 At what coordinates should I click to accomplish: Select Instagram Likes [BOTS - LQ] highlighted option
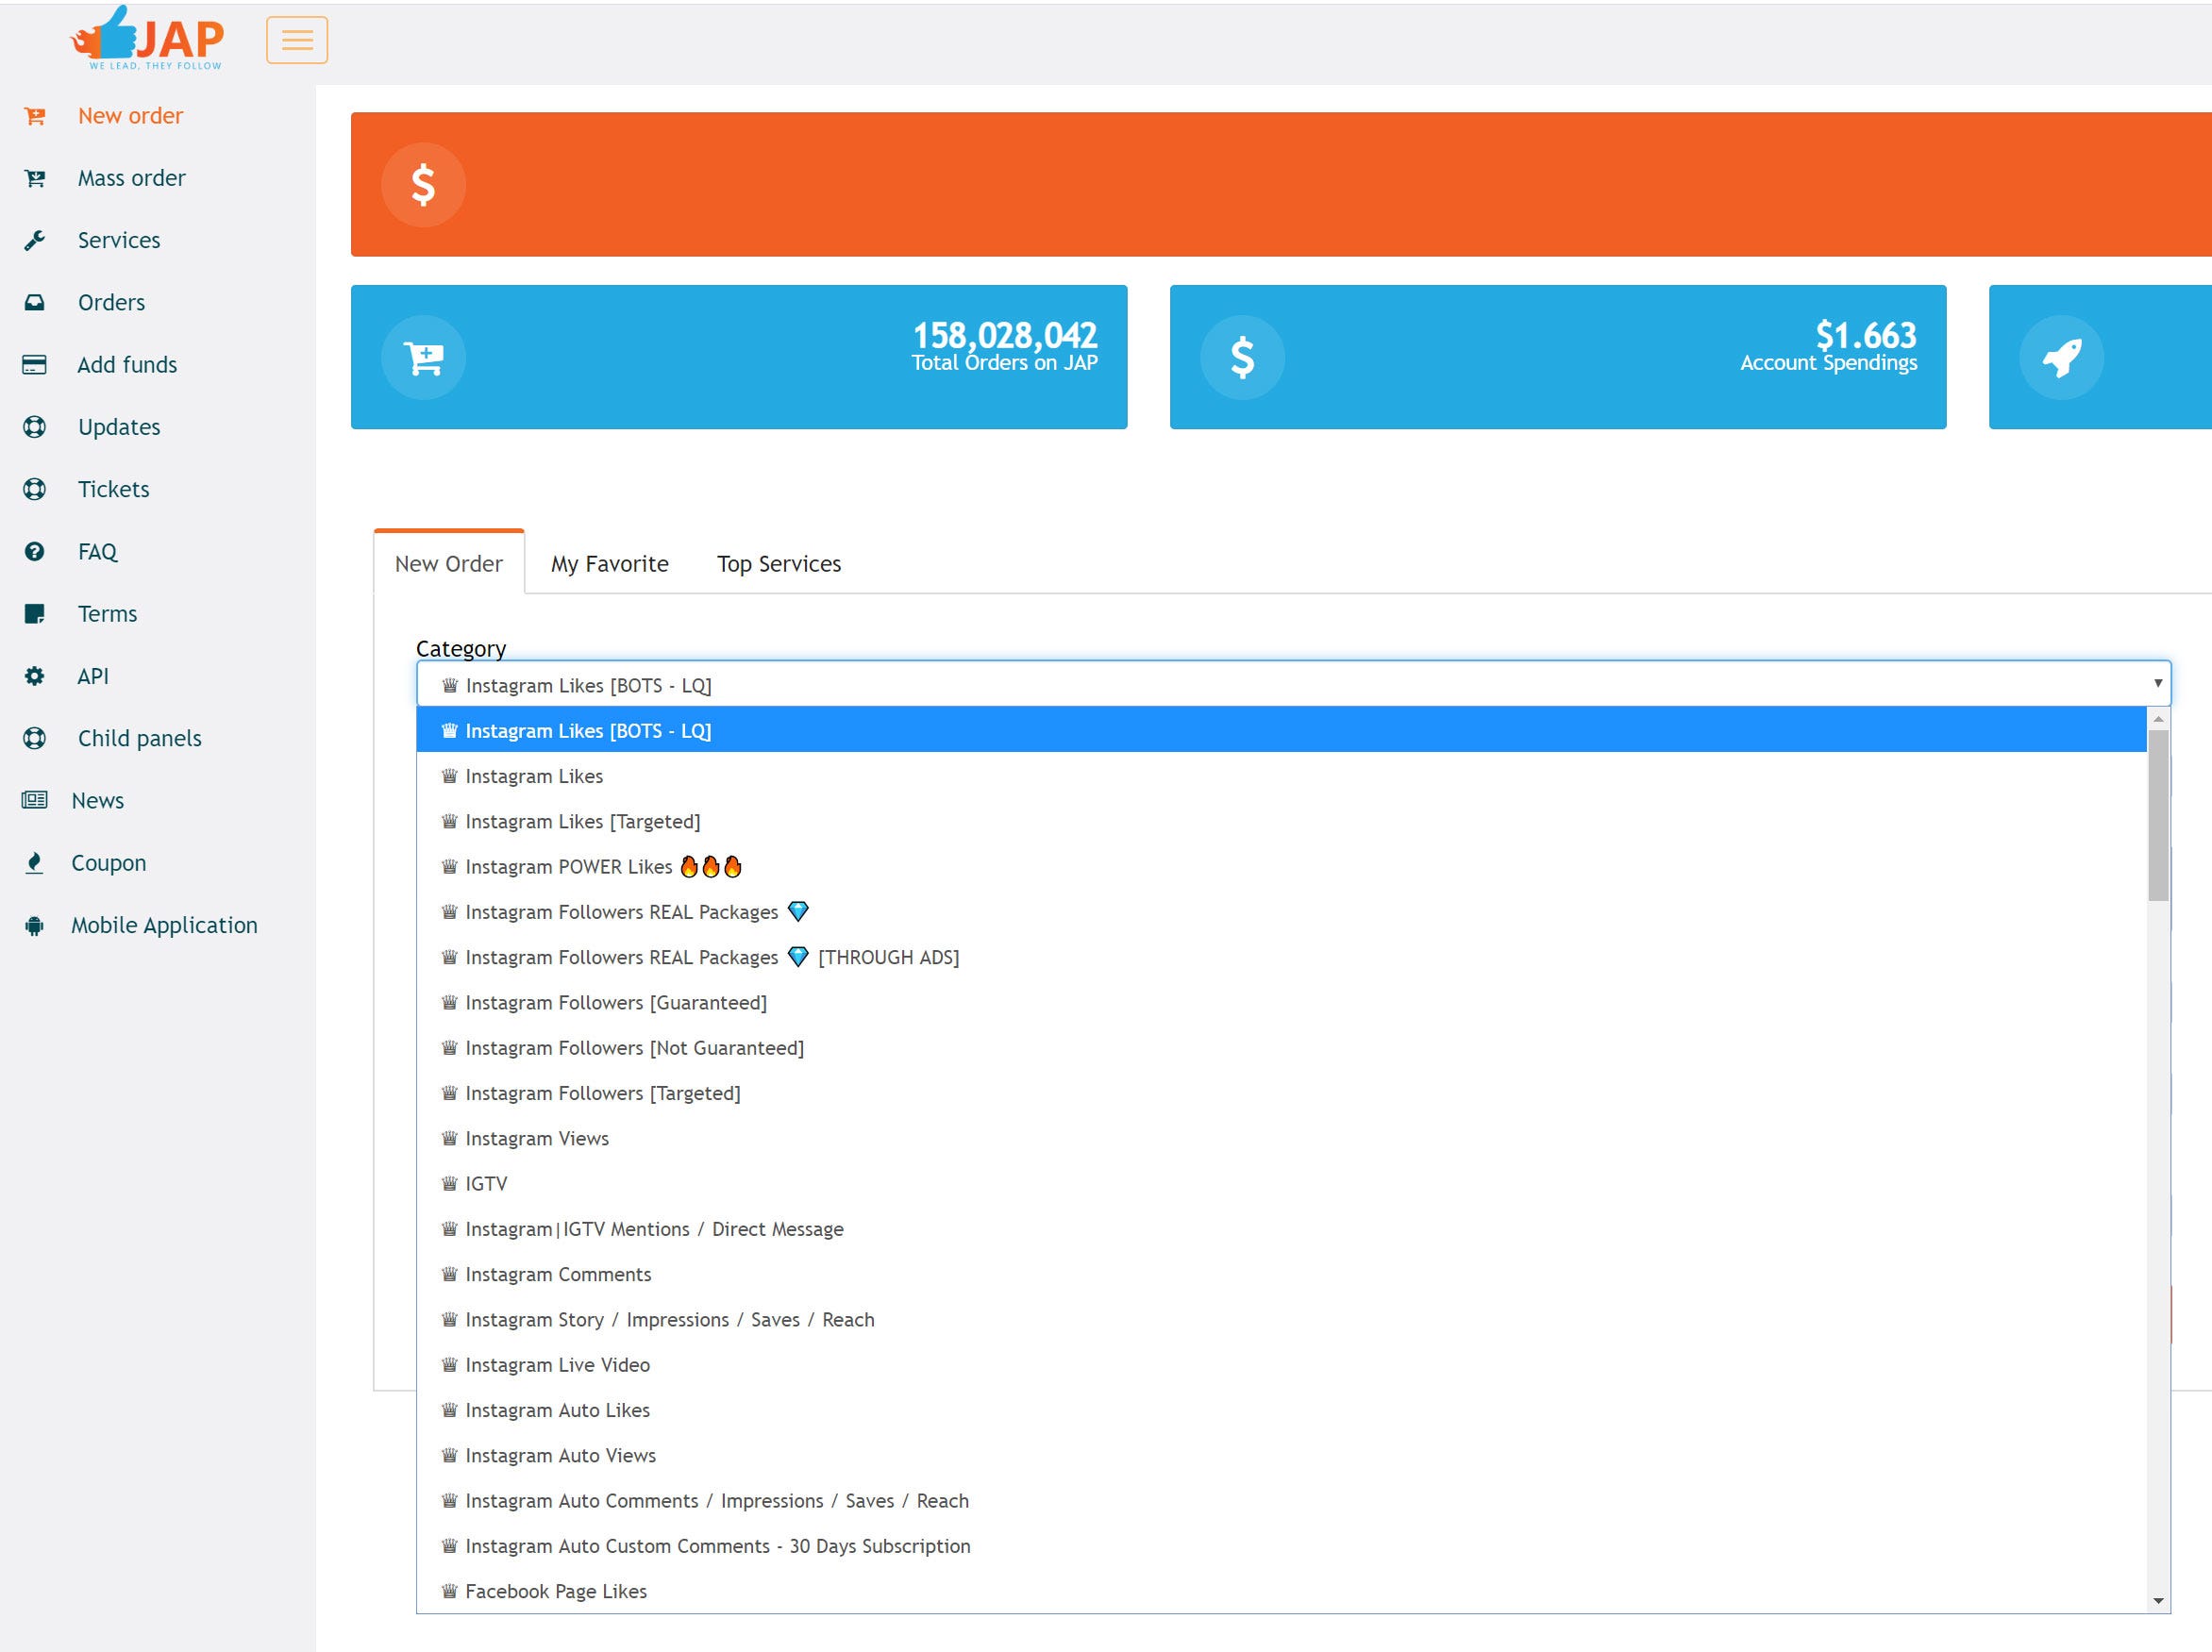pos(1282,730)
